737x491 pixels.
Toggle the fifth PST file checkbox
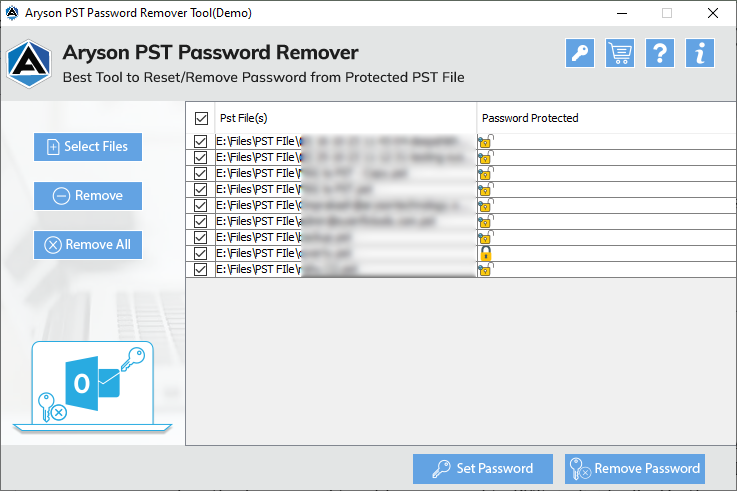(x=201, y=206)
